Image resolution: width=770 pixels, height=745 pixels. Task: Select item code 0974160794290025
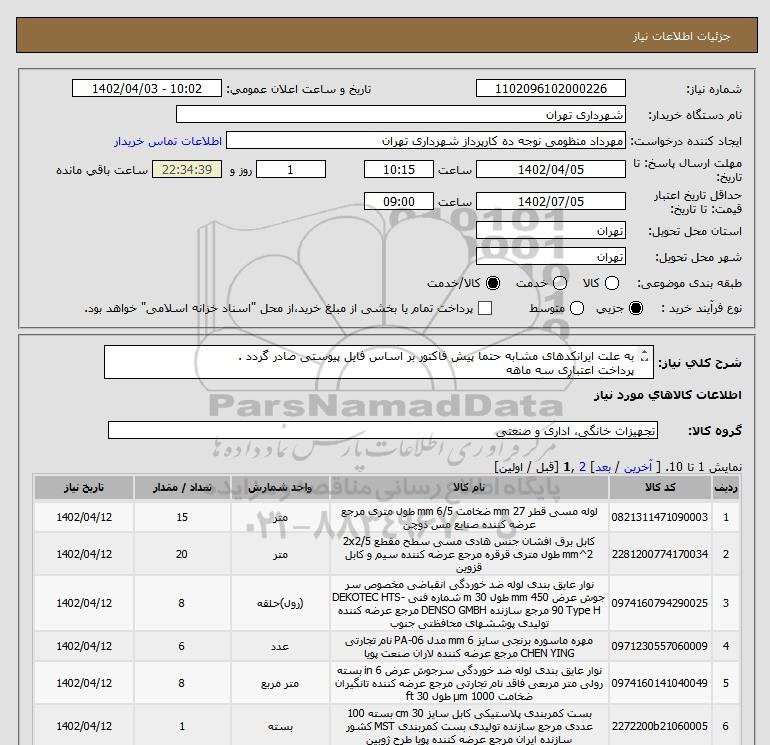660,603
